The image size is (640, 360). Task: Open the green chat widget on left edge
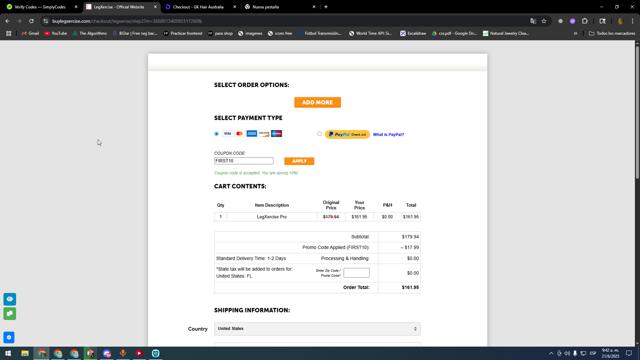pyautogui.click(x=10, y=313)
